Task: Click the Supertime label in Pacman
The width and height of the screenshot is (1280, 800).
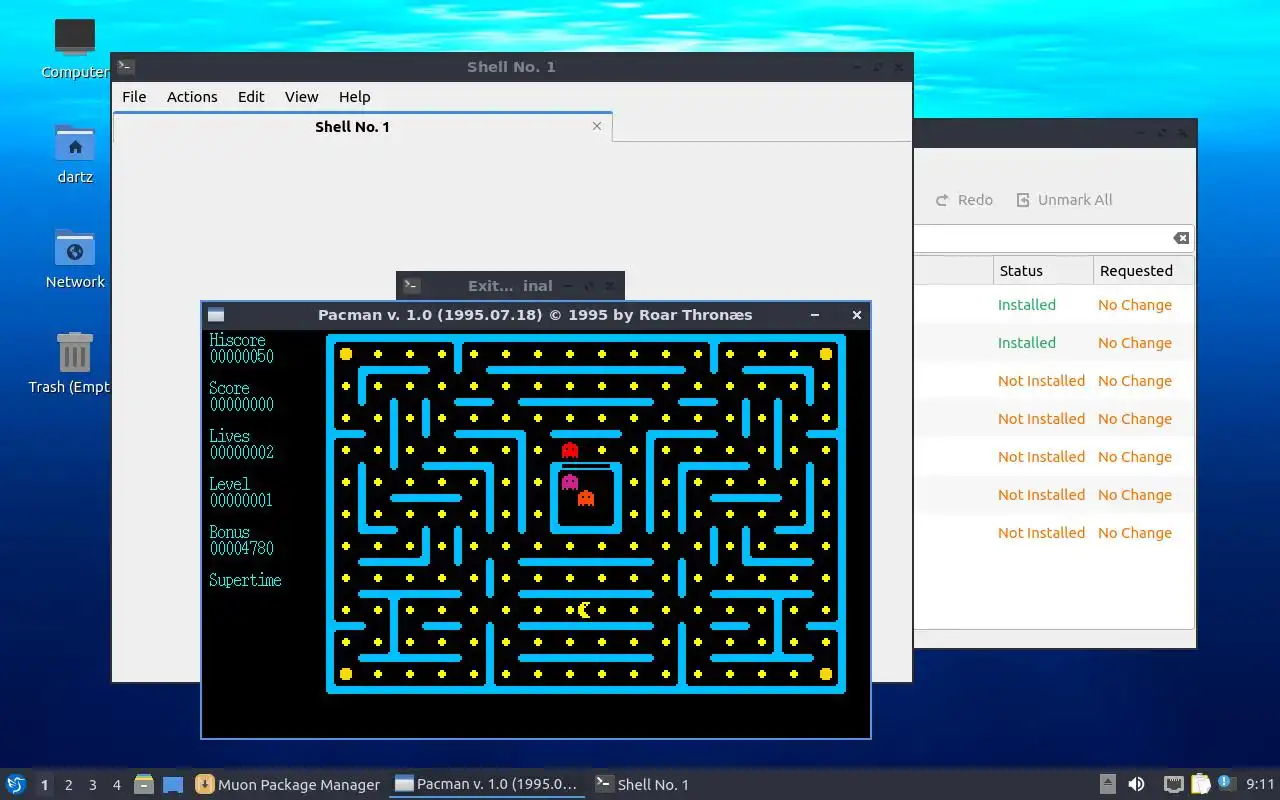Action: tap(245, 581)
